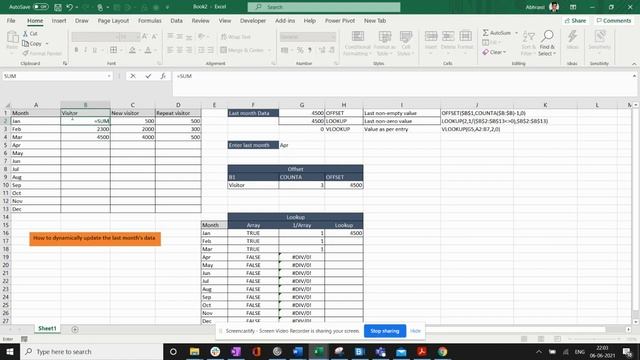
Task: Open Chrome from the taskbar
Action: (x=442, y=351)
